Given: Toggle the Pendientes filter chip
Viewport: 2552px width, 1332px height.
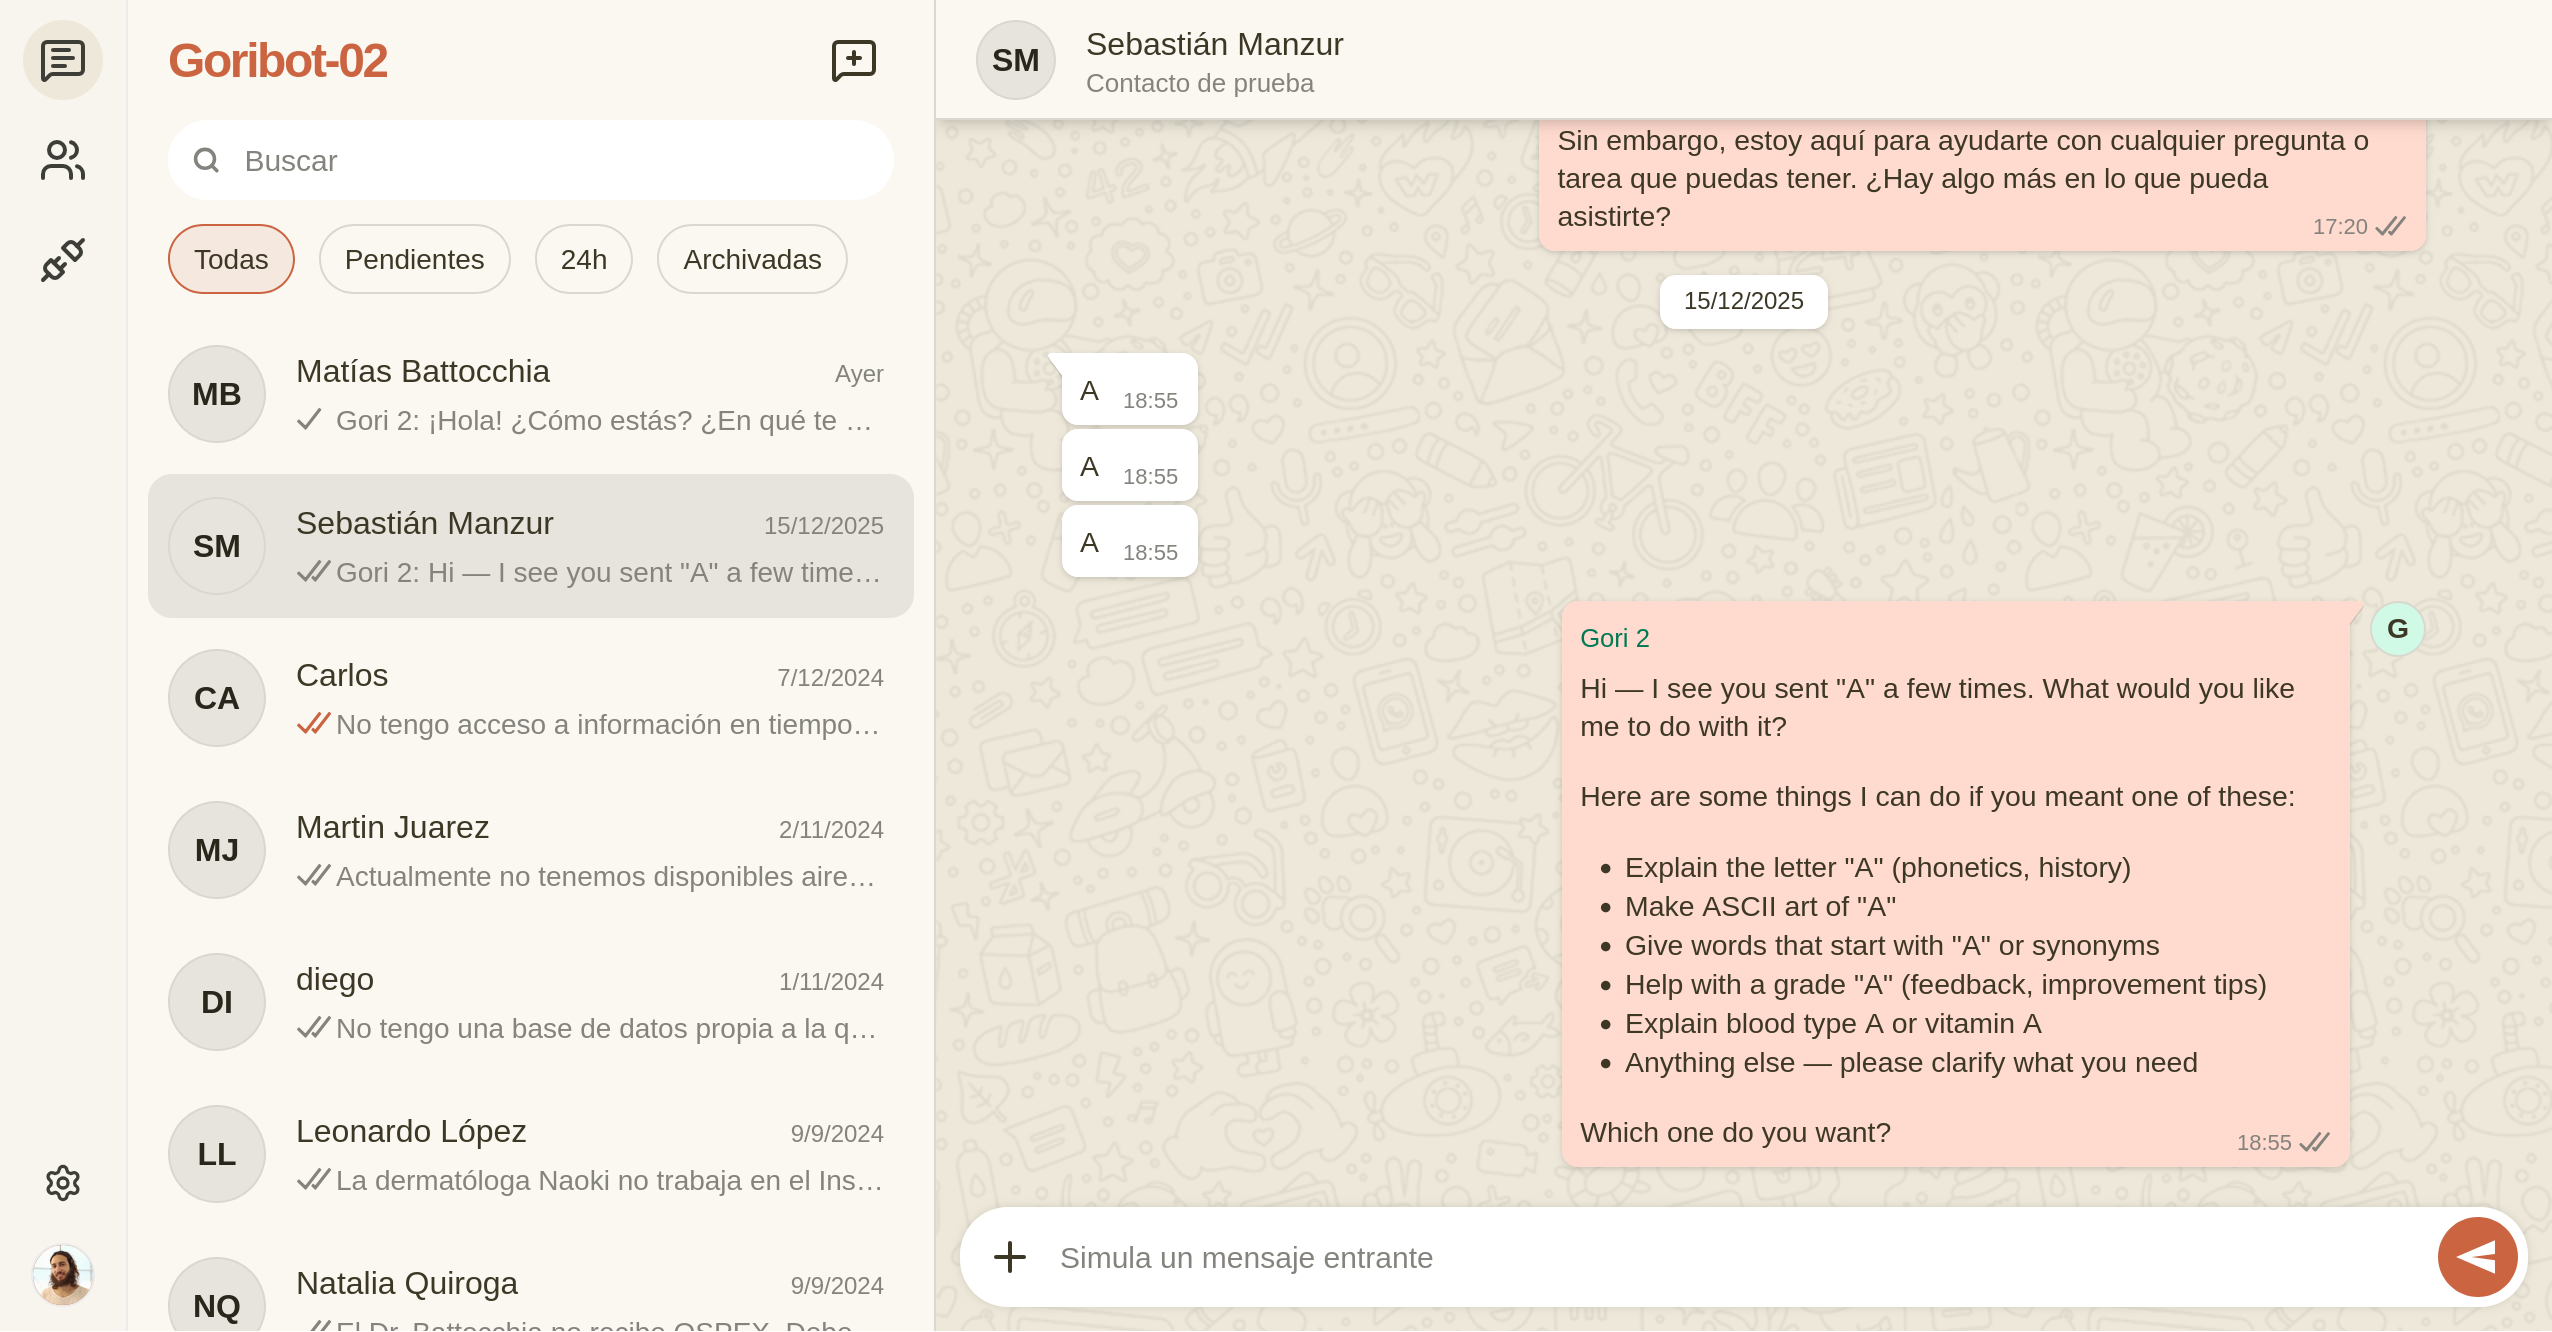Looking at the screenshot, I should coord(414,259).
